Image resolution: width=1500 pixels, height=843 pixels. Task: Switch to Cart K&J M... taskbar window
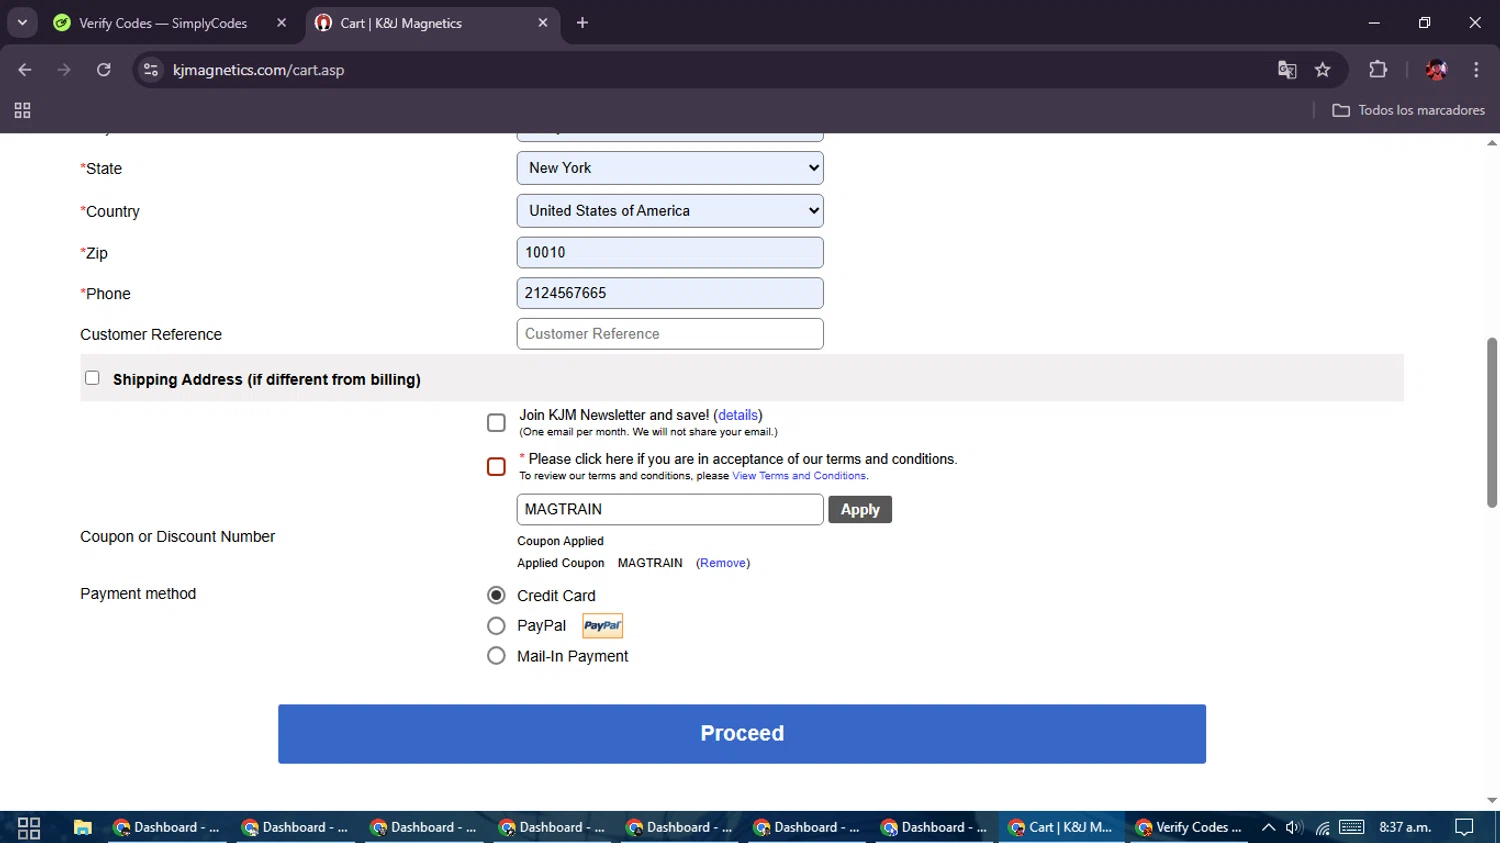click(x=1061, y=827)
